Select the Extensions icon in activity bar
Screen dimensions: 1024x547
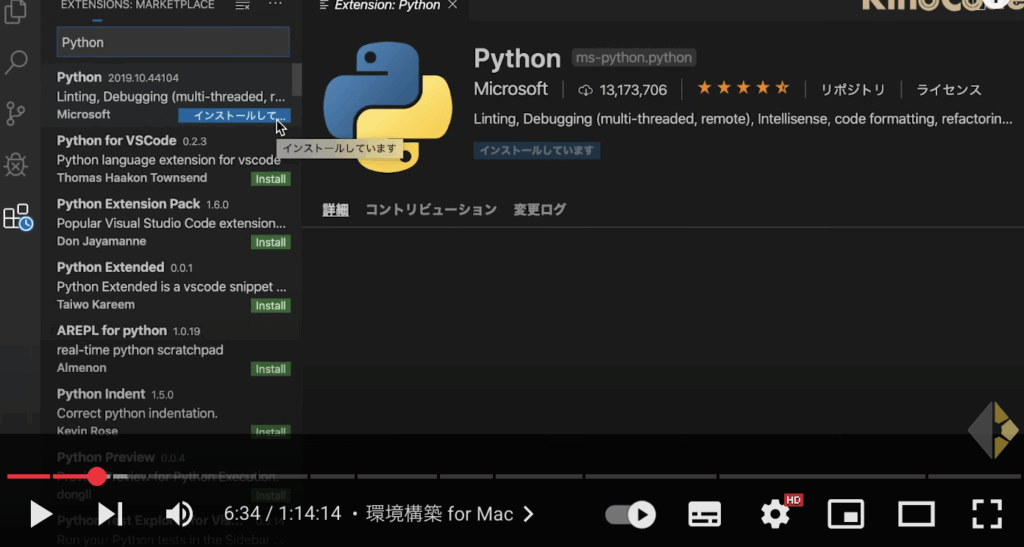(18, 217)
